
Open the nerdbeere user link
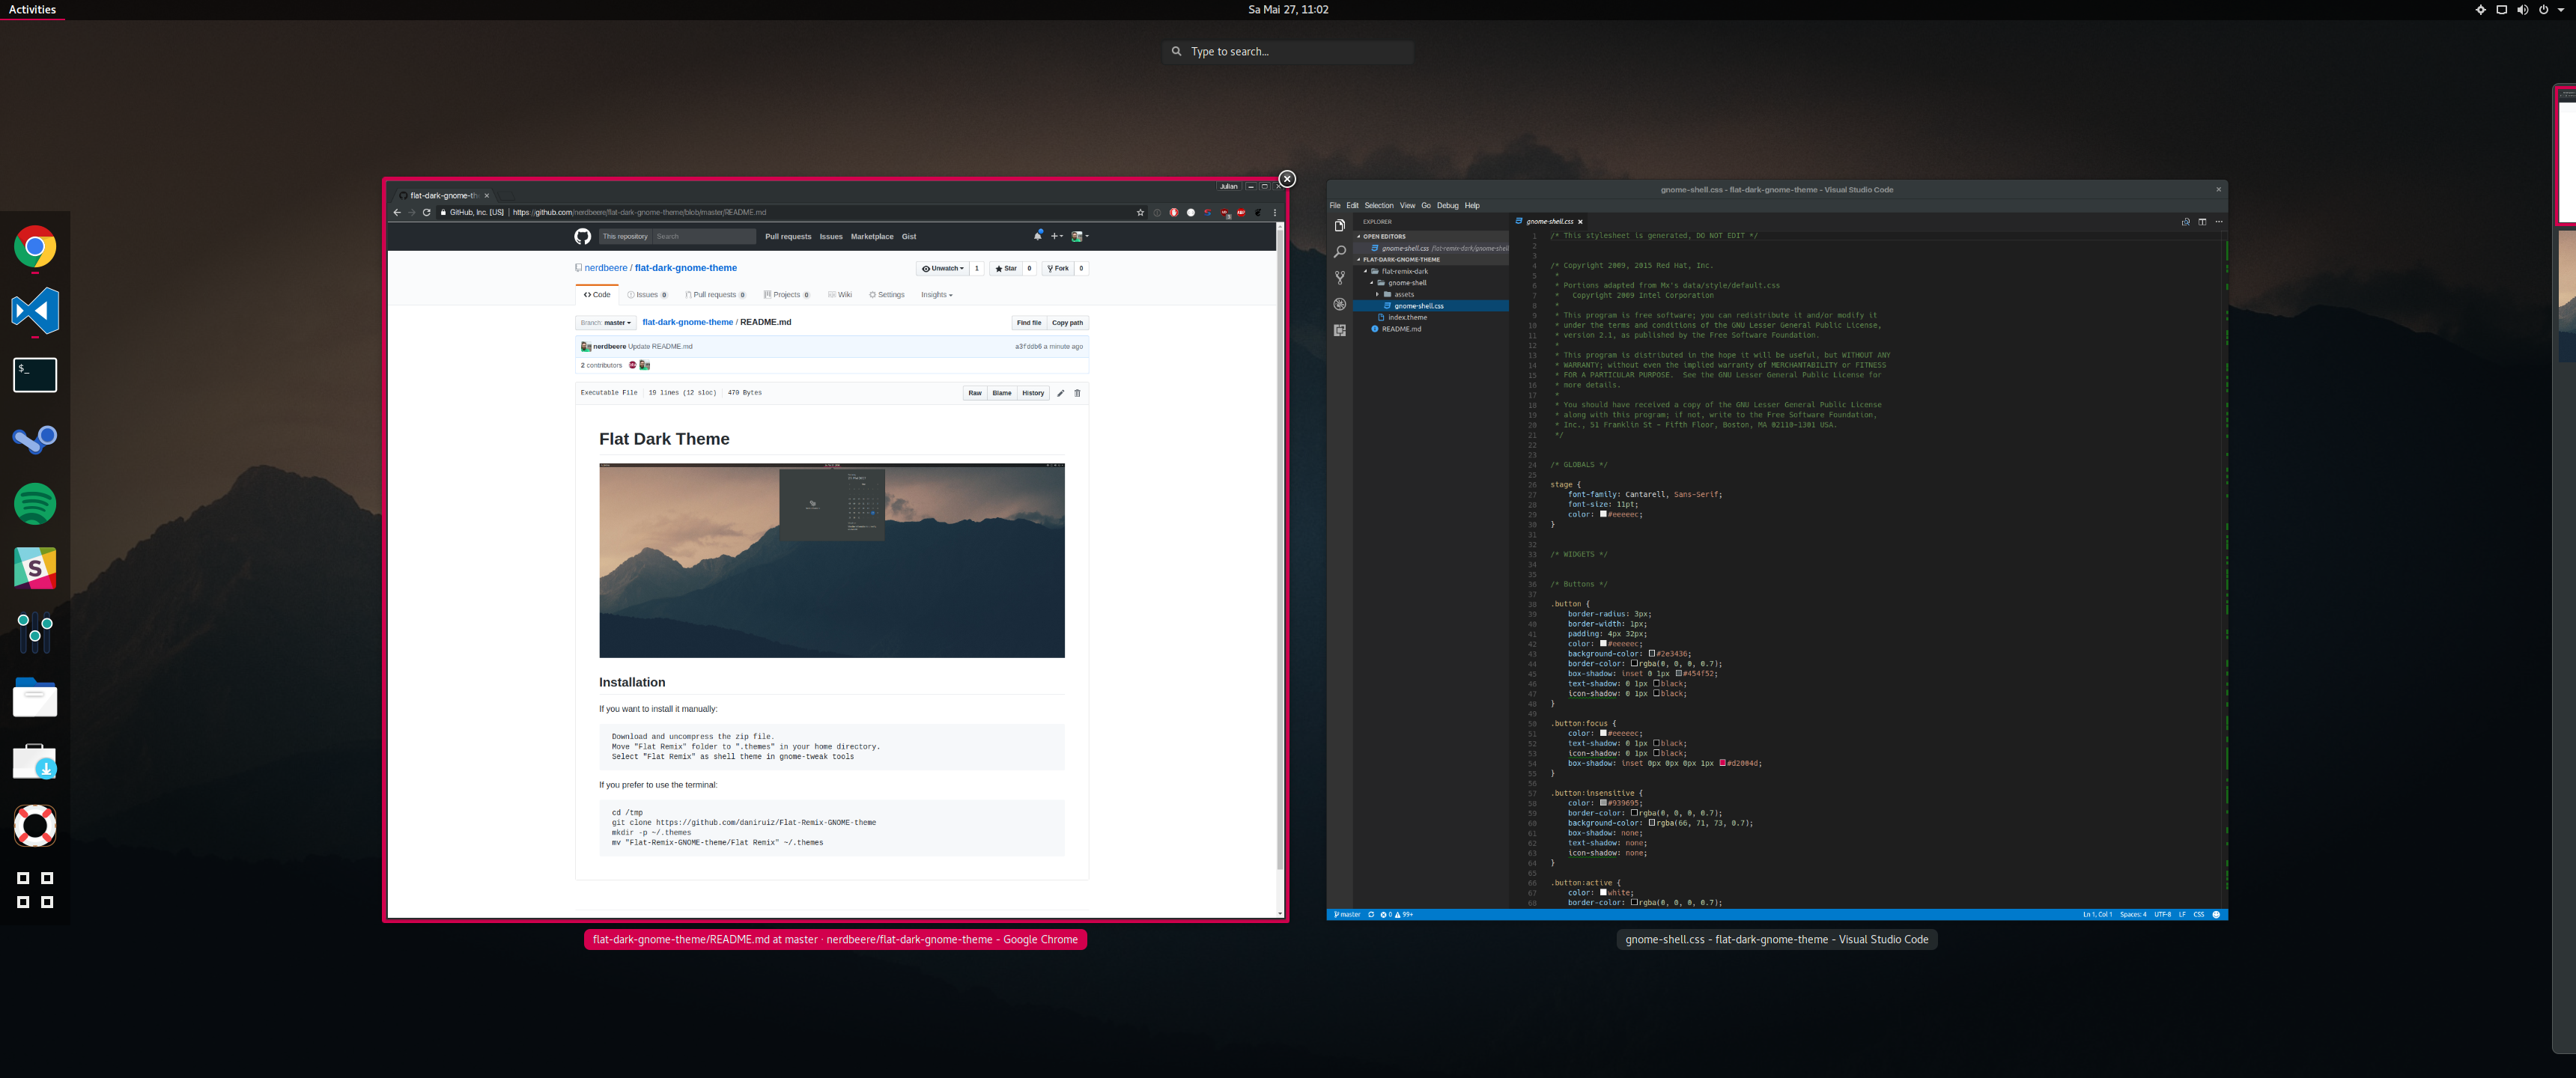coord(606,268)
